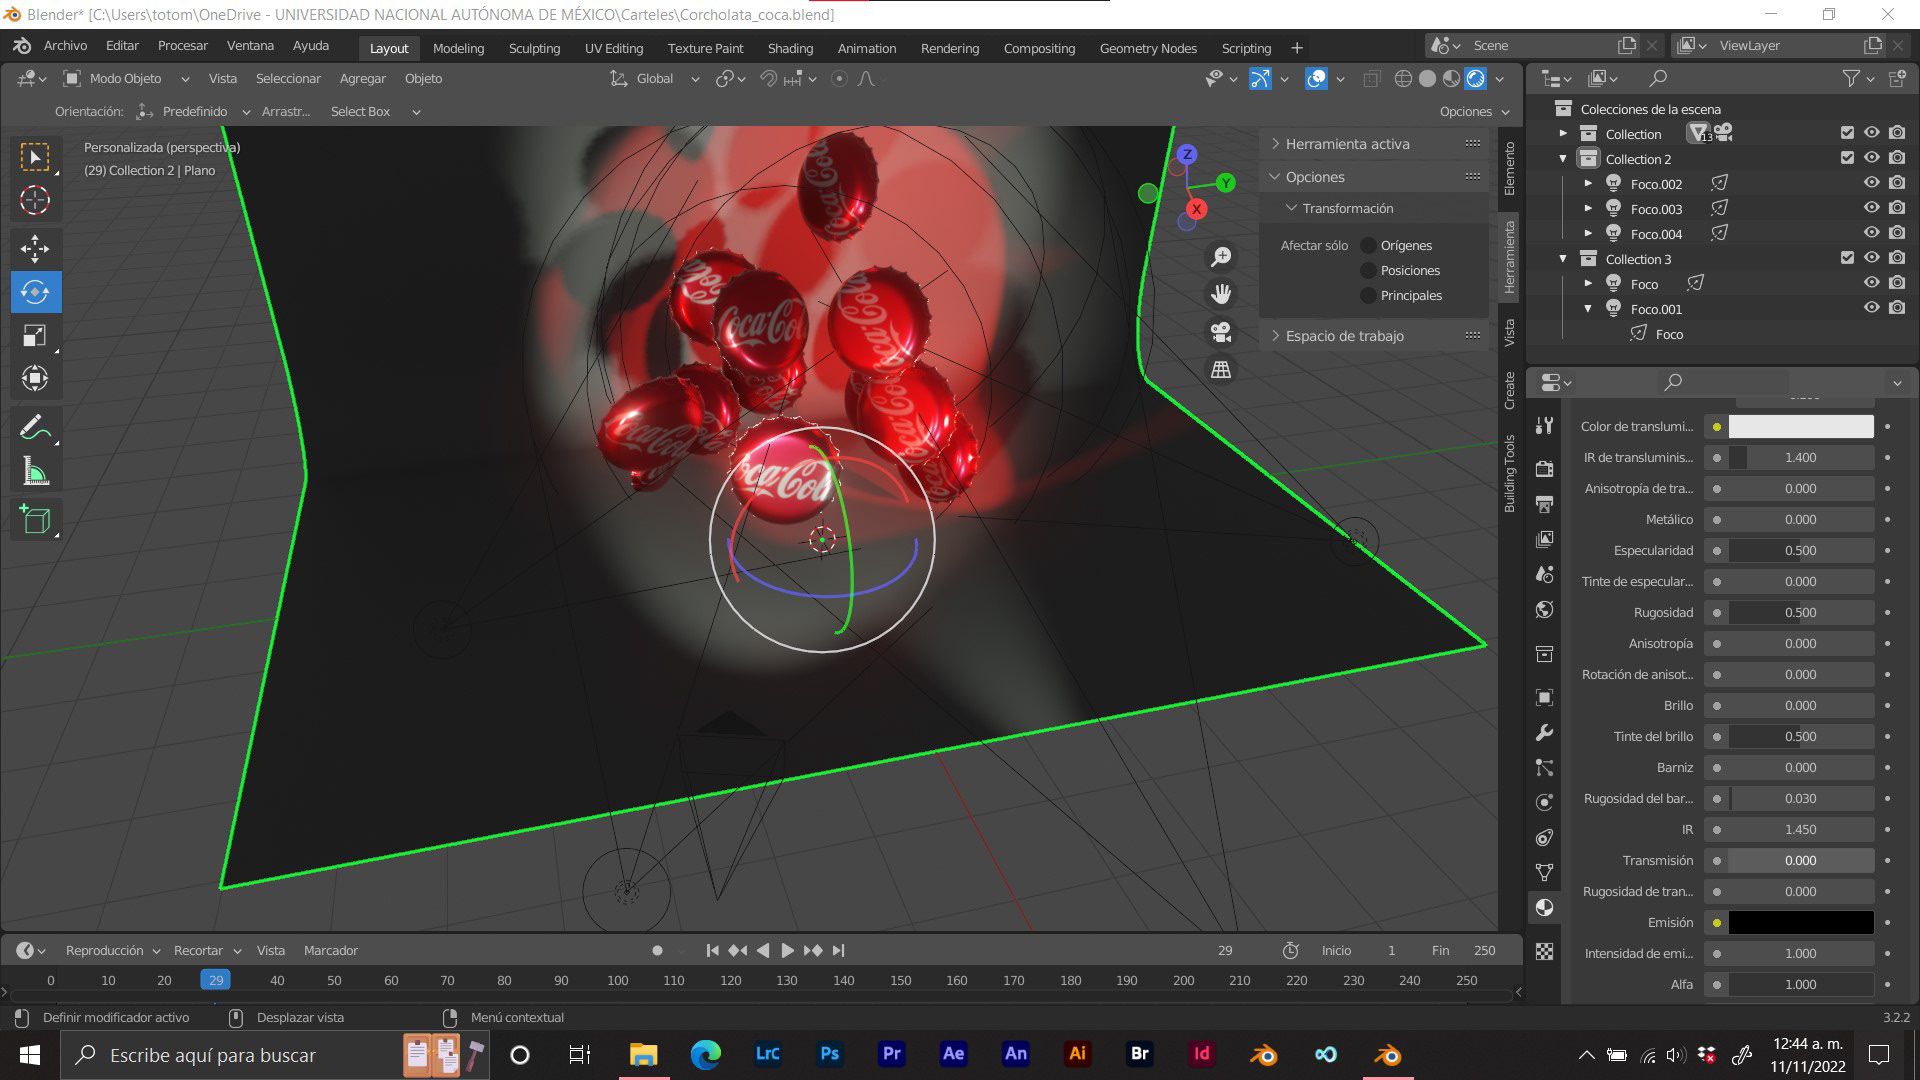Hide Foco.001 with its eye icon
Image resolution: width=1920 pixels, height=1080 pixels.
point(1871,308)
